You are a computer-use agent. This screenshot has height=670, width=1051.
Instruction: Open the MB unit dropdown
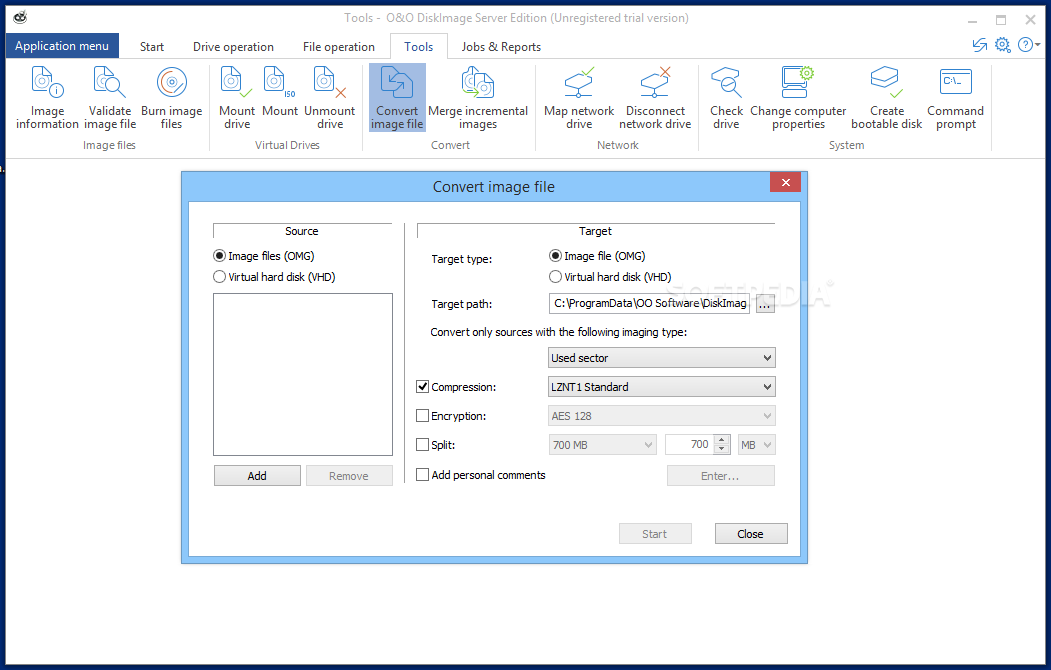(757, 444)
